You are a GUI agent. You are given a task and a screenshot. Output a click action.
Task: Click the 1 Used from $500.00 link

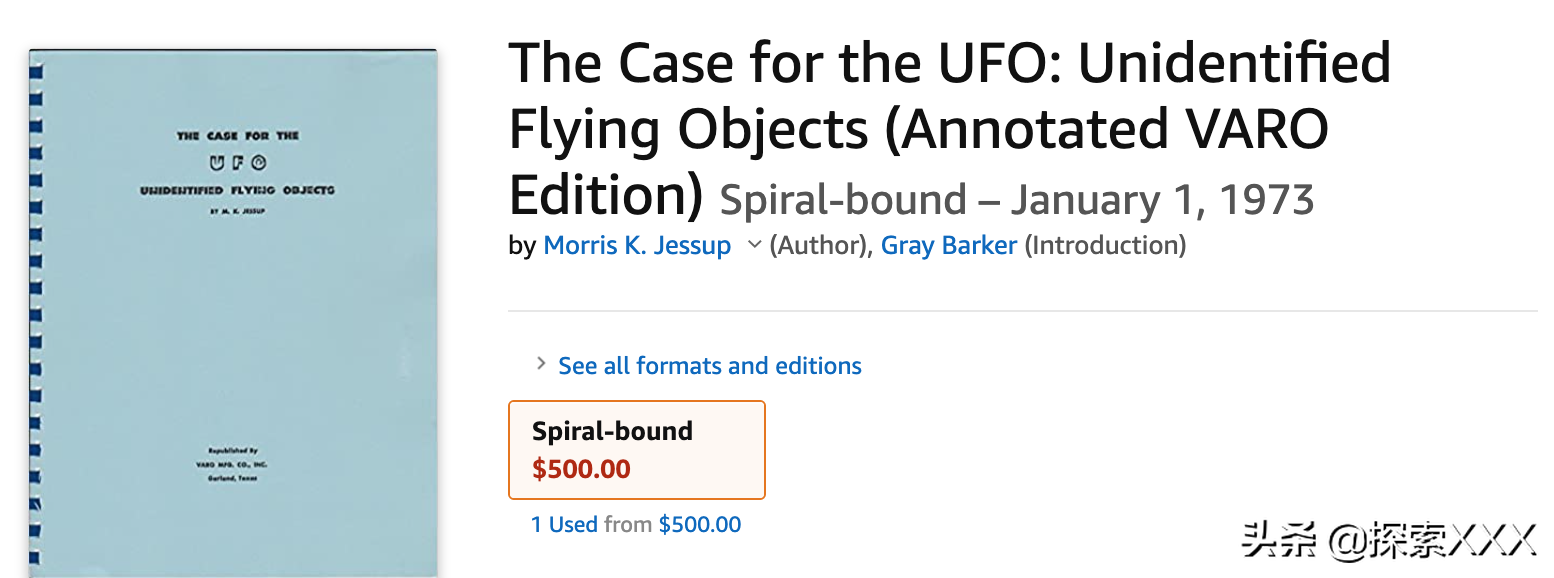click(636, 524)
